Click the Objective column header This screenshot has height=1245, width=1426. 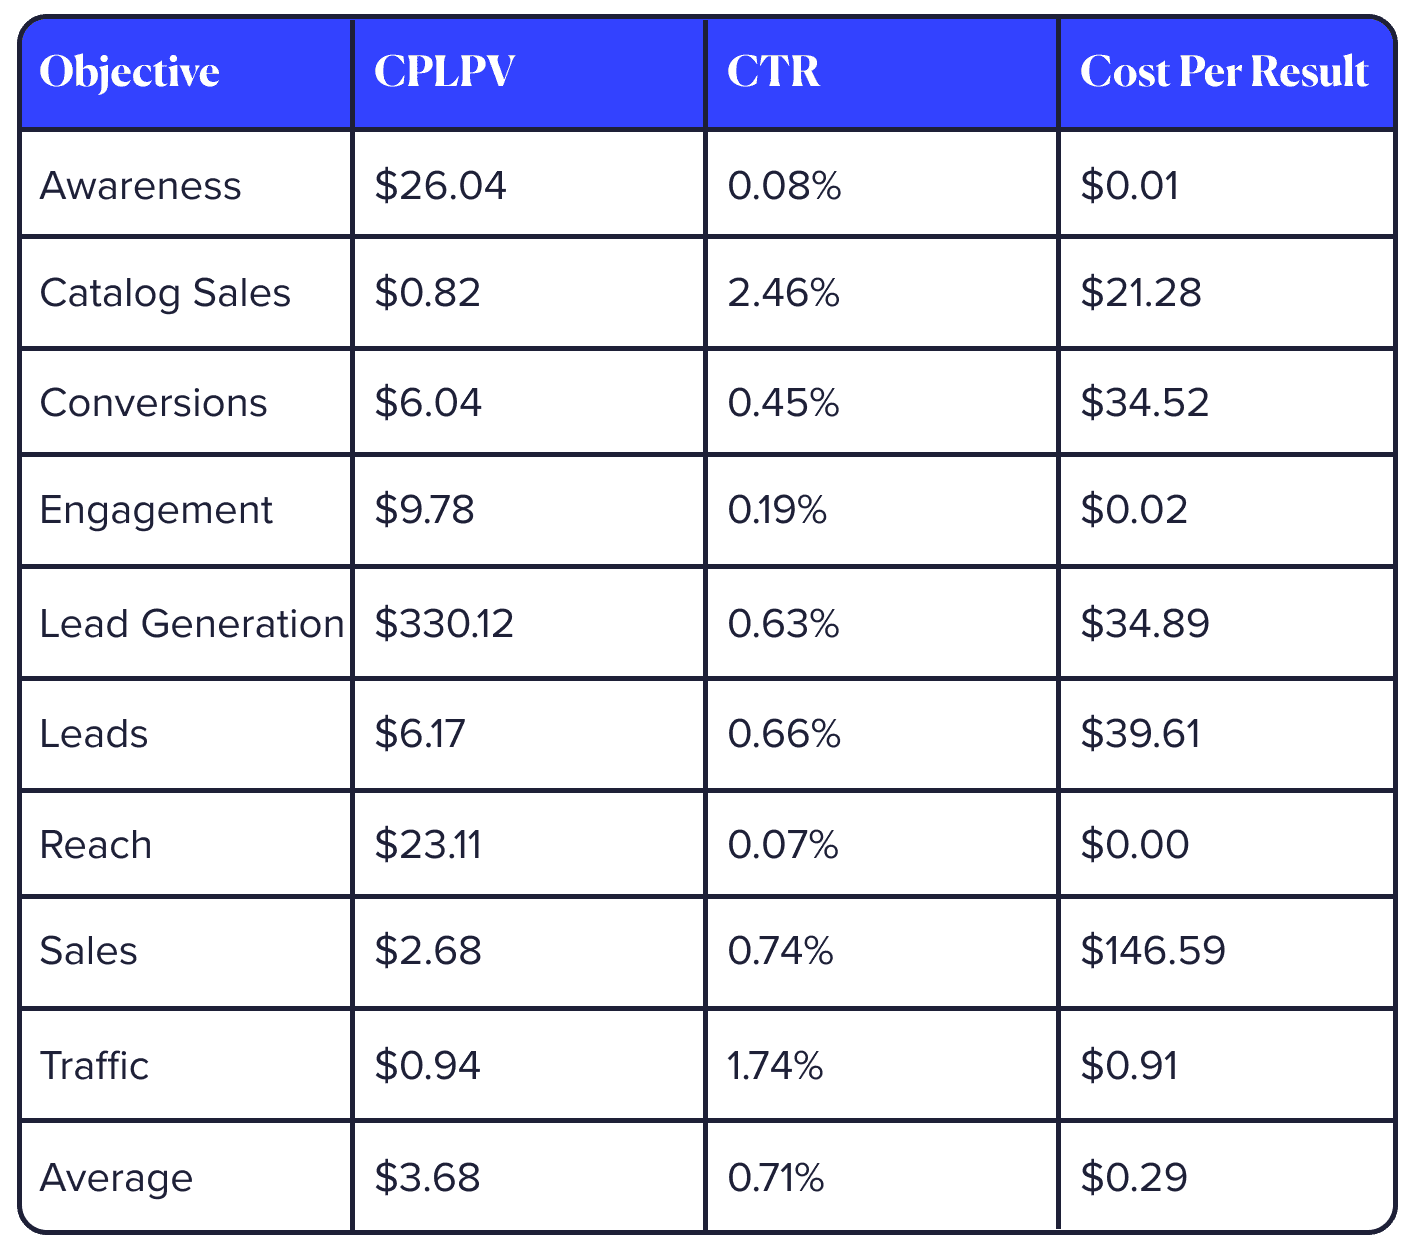130,72
